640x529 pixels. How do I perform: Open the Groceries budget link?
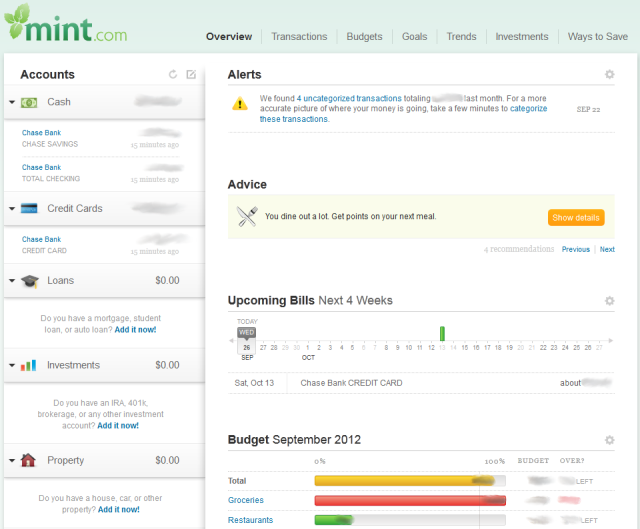click(246, 500)
